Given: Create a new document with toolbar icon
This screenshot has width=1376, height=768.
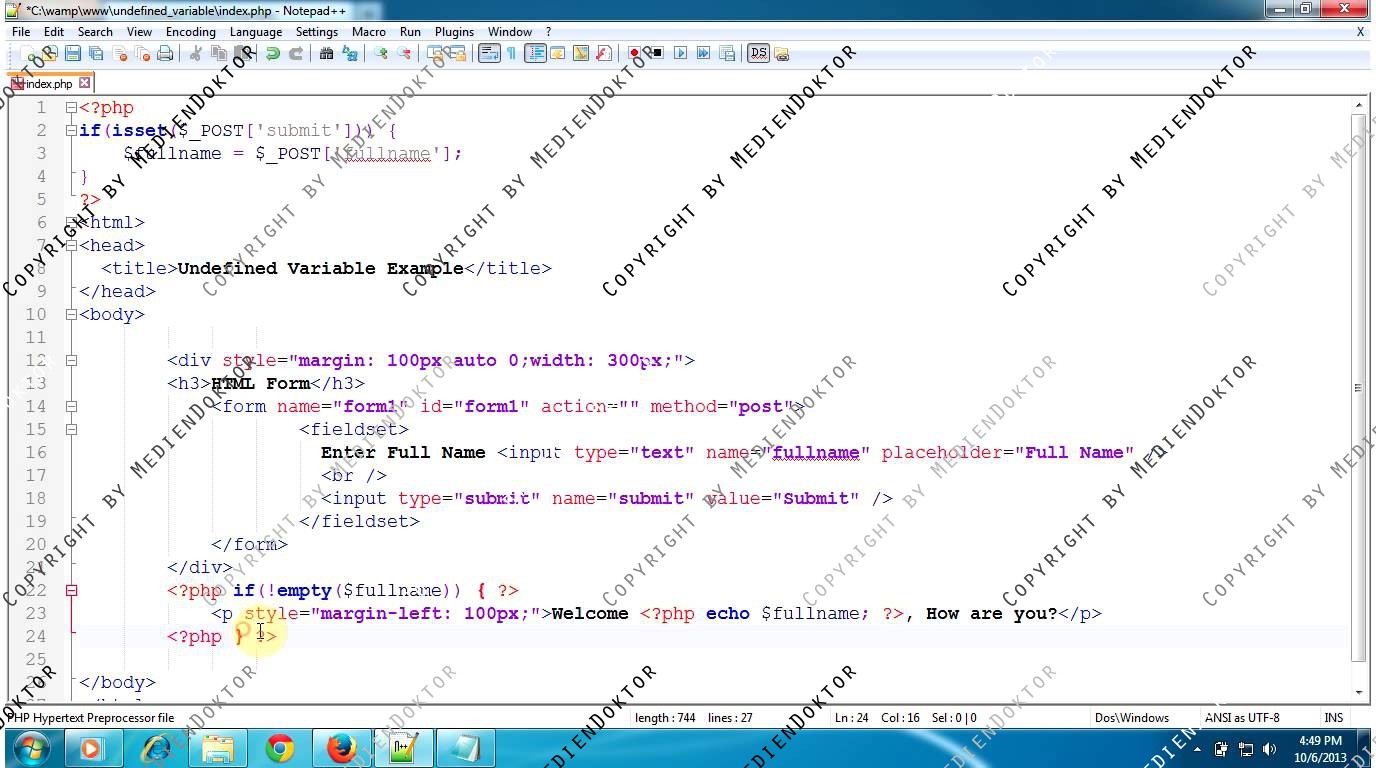Looking at the screenshot, I should tap(27, 53).
